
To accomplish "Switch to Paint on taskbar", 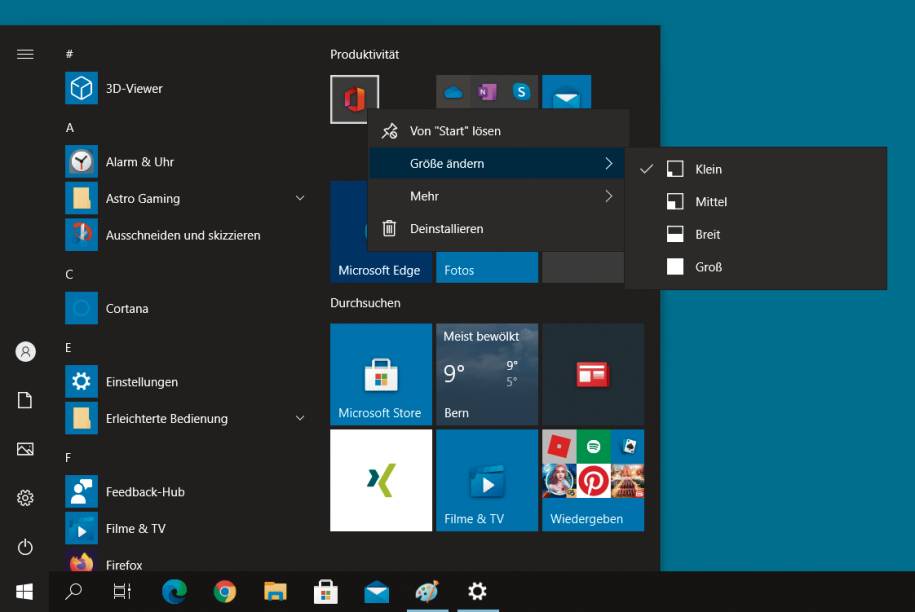I will click(x=427, y=592).
